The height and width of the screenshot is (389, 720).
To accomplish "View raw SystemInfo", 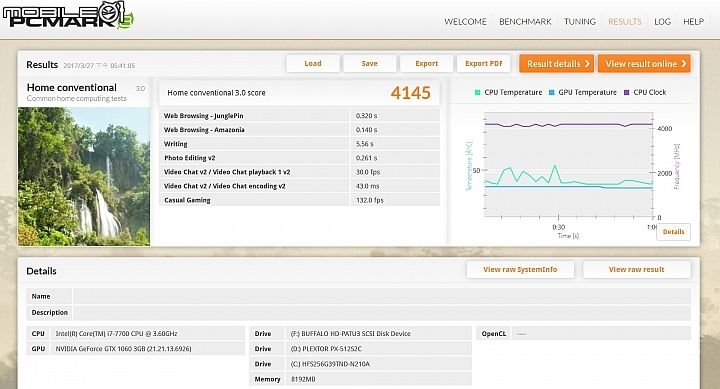I will 520,270.
